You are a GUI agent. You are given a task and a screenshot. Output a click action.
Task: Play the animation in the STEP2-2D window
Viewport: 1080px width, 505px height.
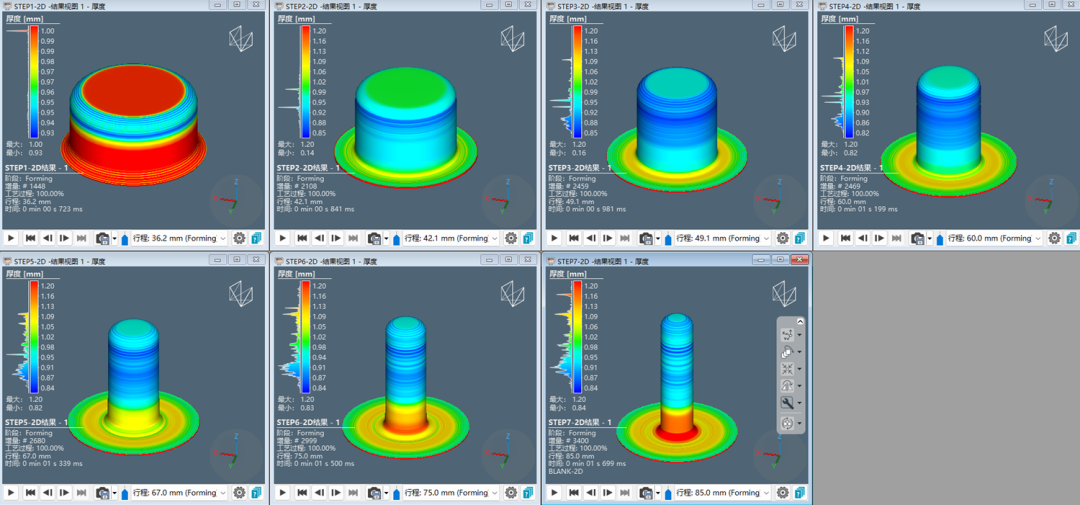click(x=282, y=238)
